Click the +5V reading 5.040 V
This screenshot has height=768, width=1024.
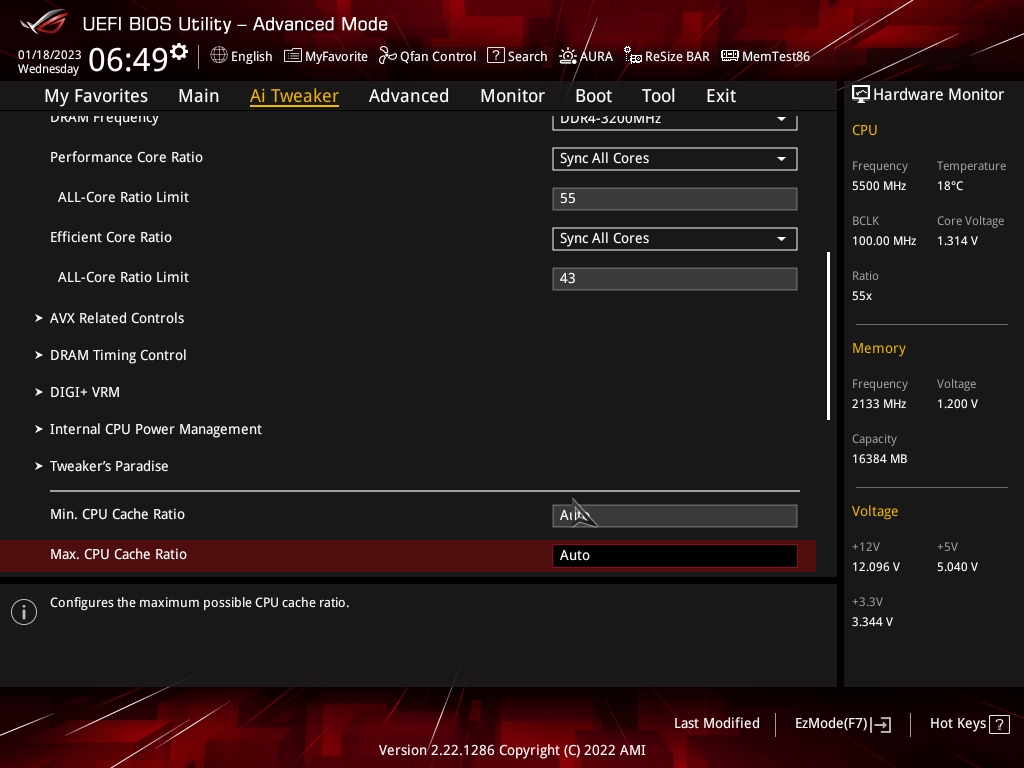[957, 567]
